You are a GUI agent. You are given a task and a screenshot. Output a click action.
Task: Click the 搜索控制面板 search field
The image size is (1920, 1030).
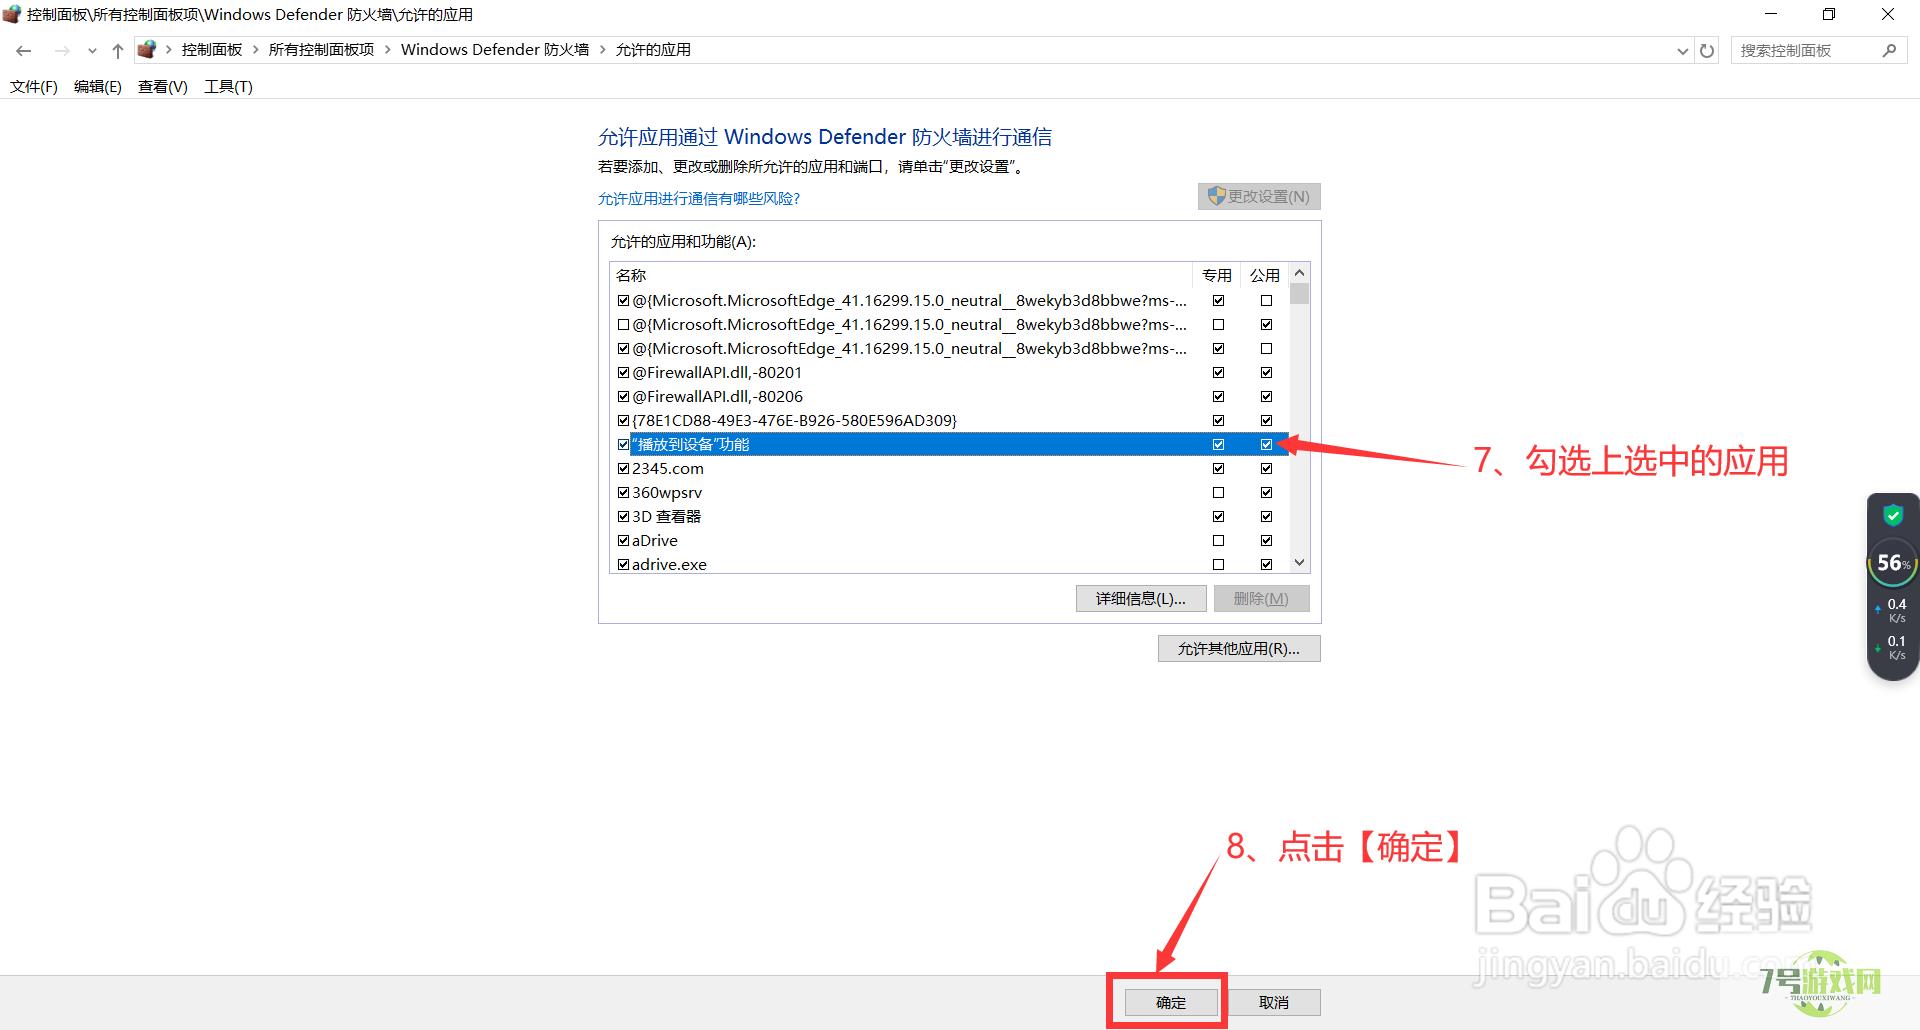pyautogui.click(x=1805, y=50)
